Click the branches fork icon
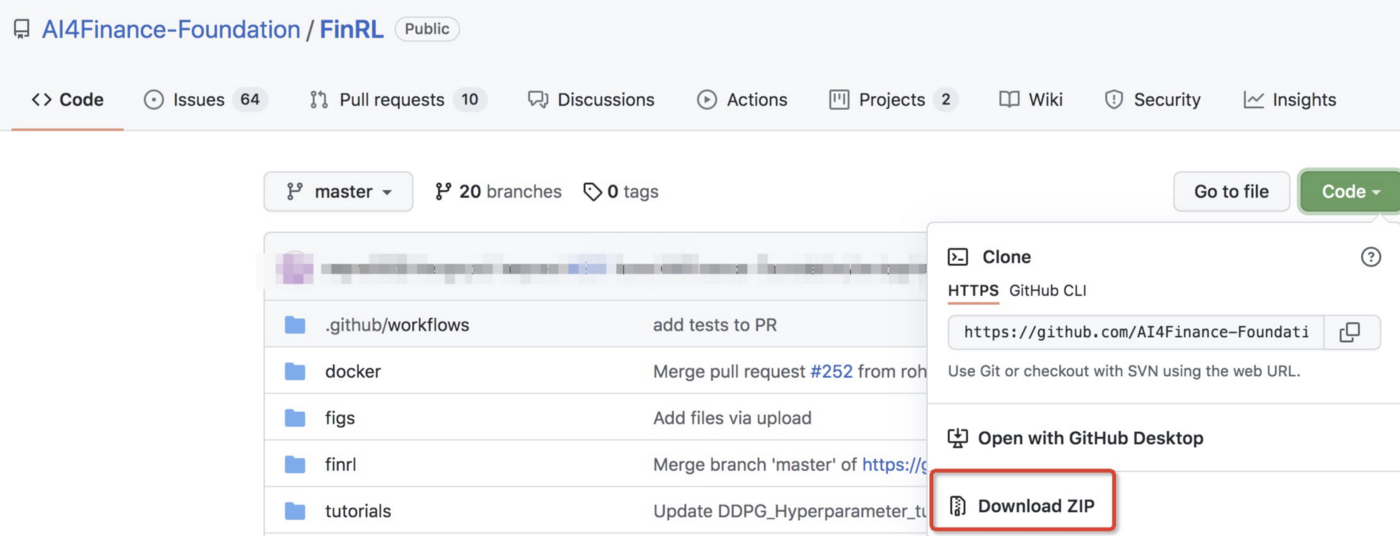 click(x=443, y=191)
